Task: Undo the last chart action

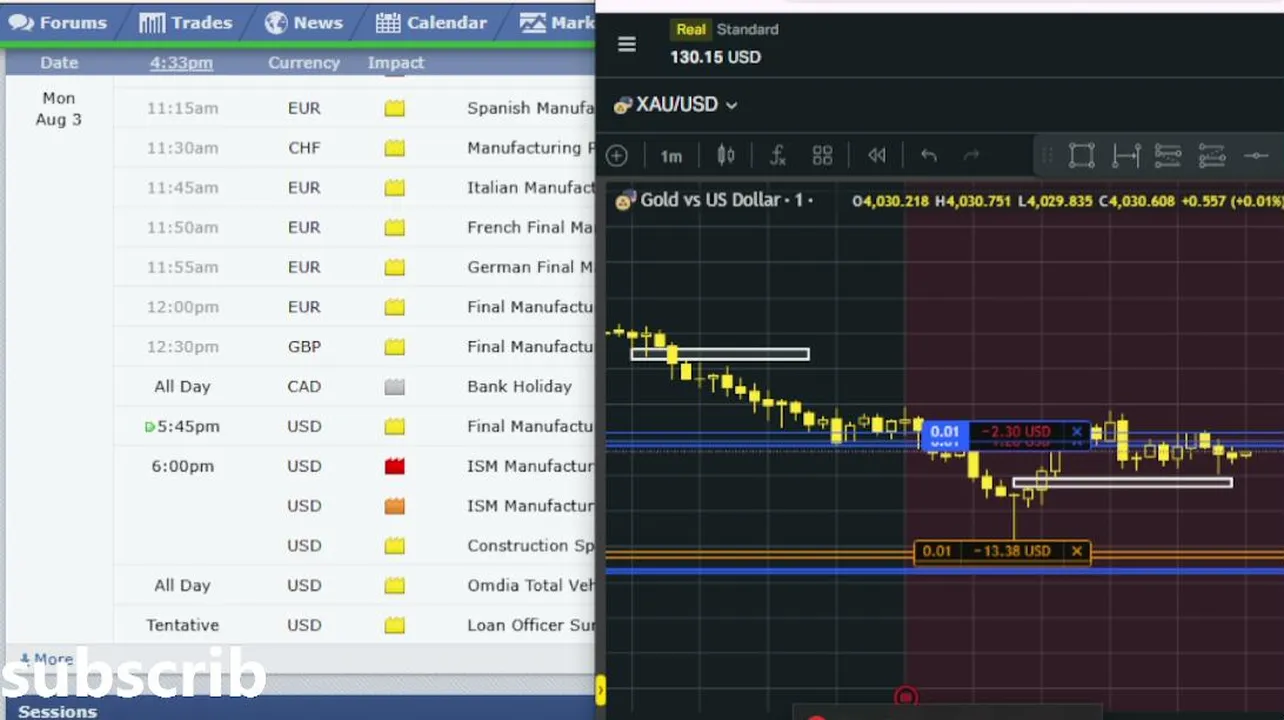Action: (929, 155)
